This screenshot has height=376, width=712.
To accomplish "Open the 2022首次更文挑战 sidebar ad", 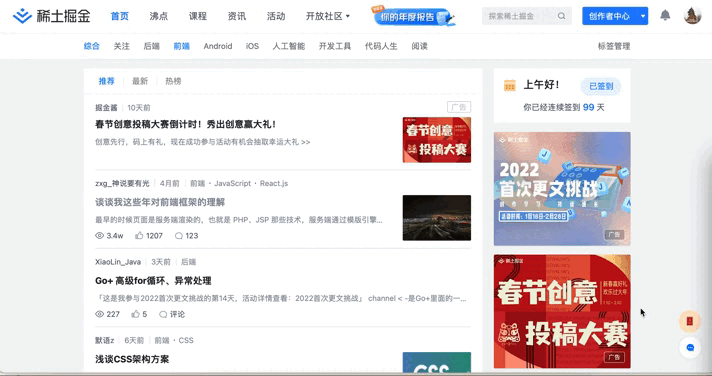I will pyautogui.click(x=562, y=189).
